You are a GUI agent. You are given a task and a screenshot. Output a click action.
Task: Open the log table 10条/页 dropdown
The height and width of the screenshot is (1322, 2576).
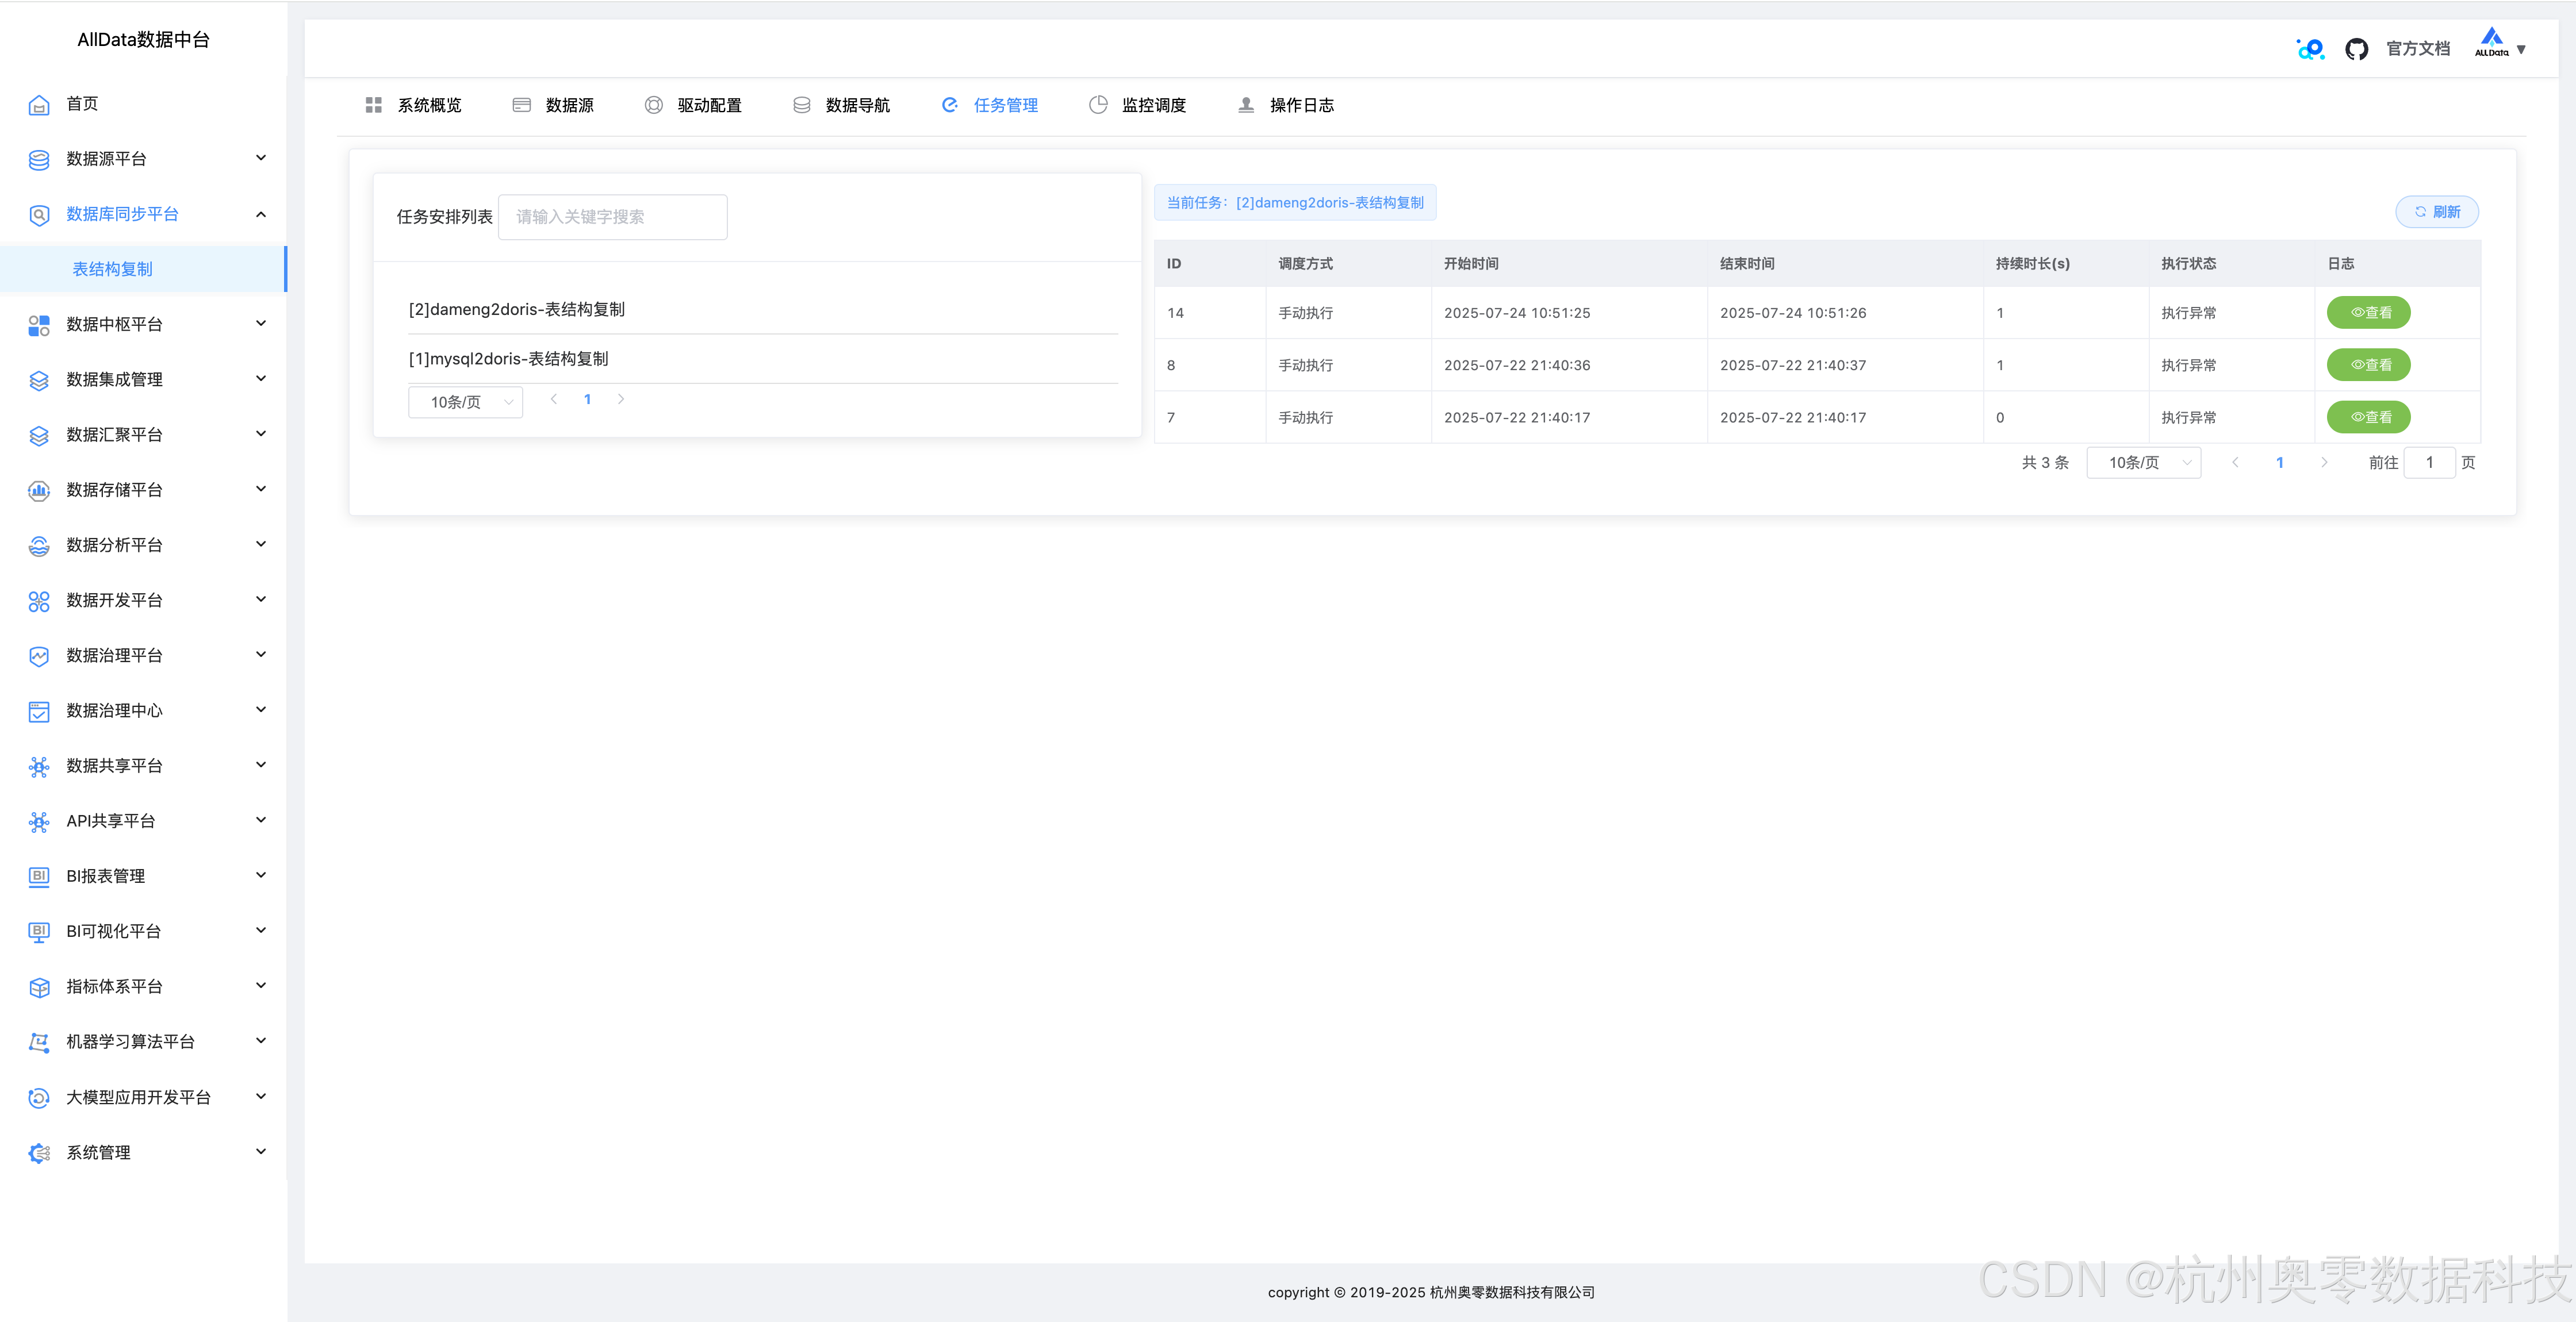[2143, 463]
